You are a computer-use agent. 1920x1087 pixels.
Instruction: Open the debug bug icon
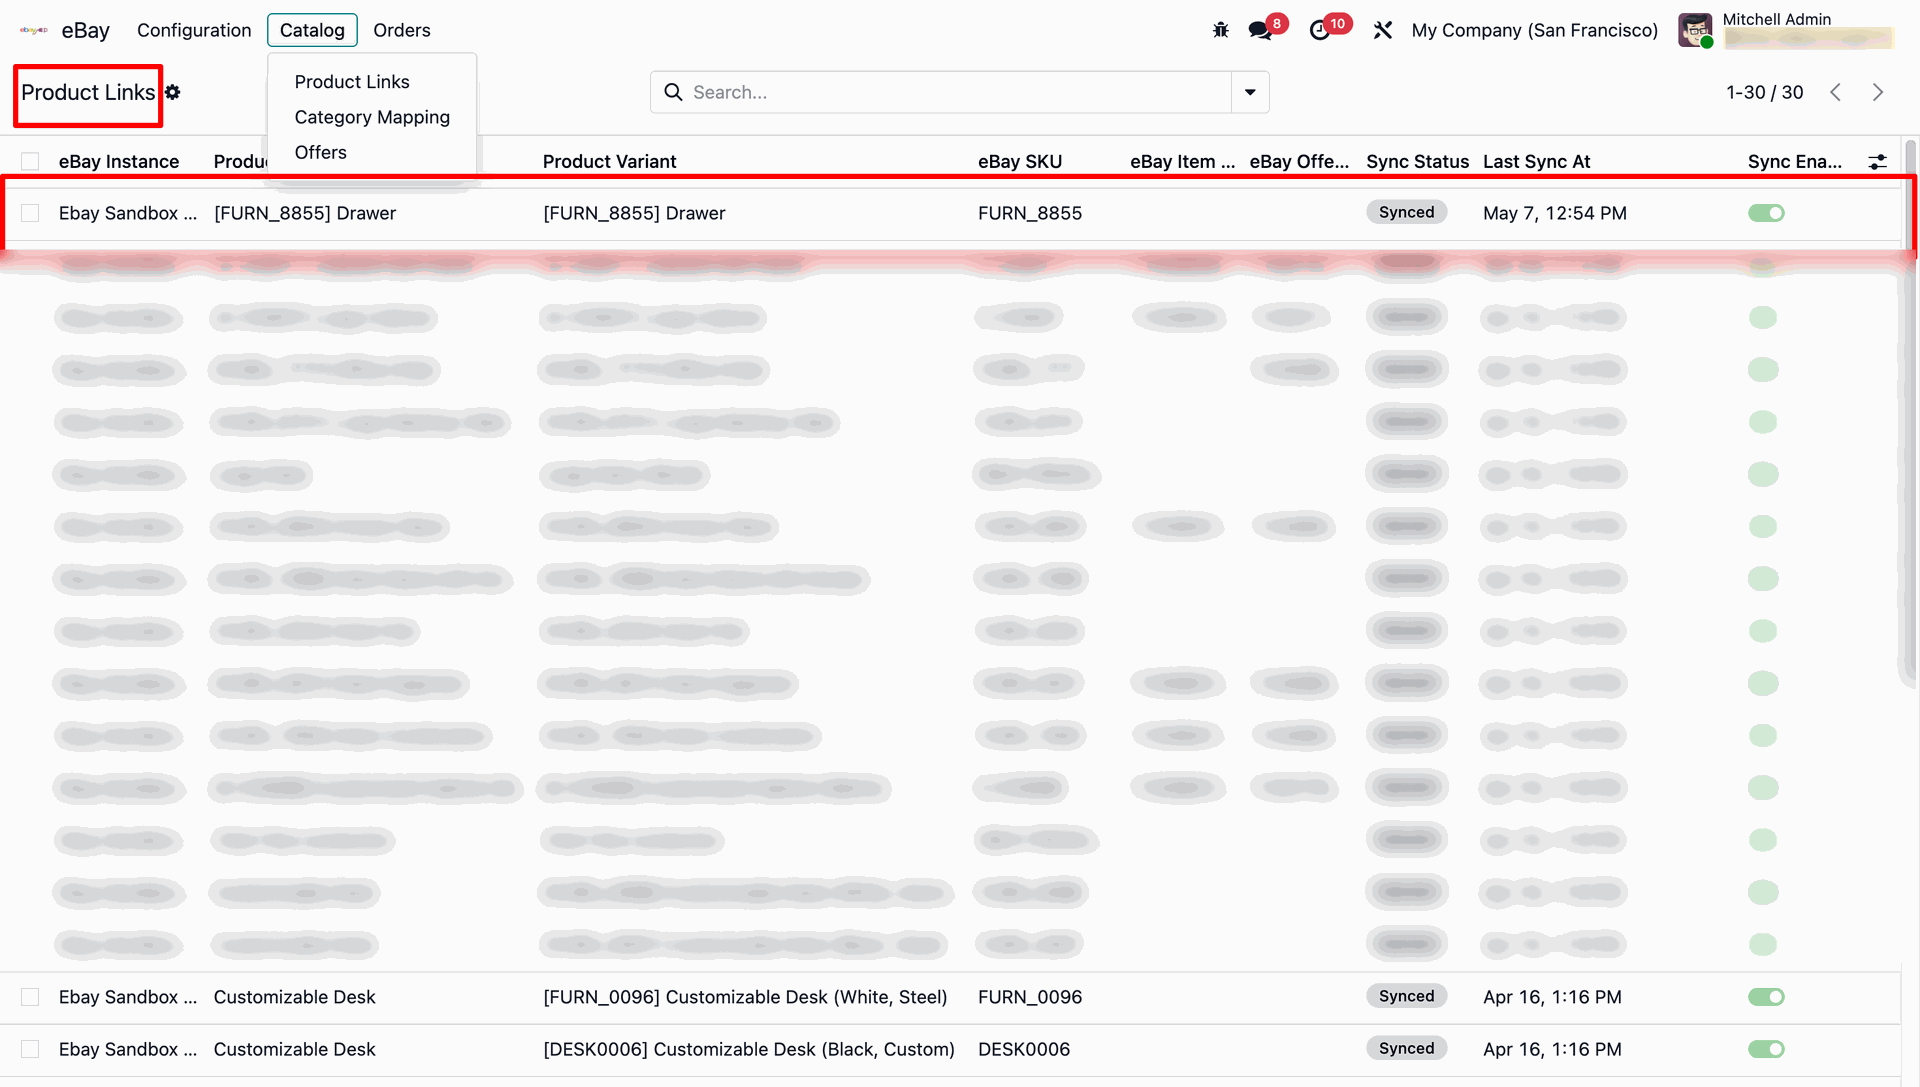(x=1220, y=30)
